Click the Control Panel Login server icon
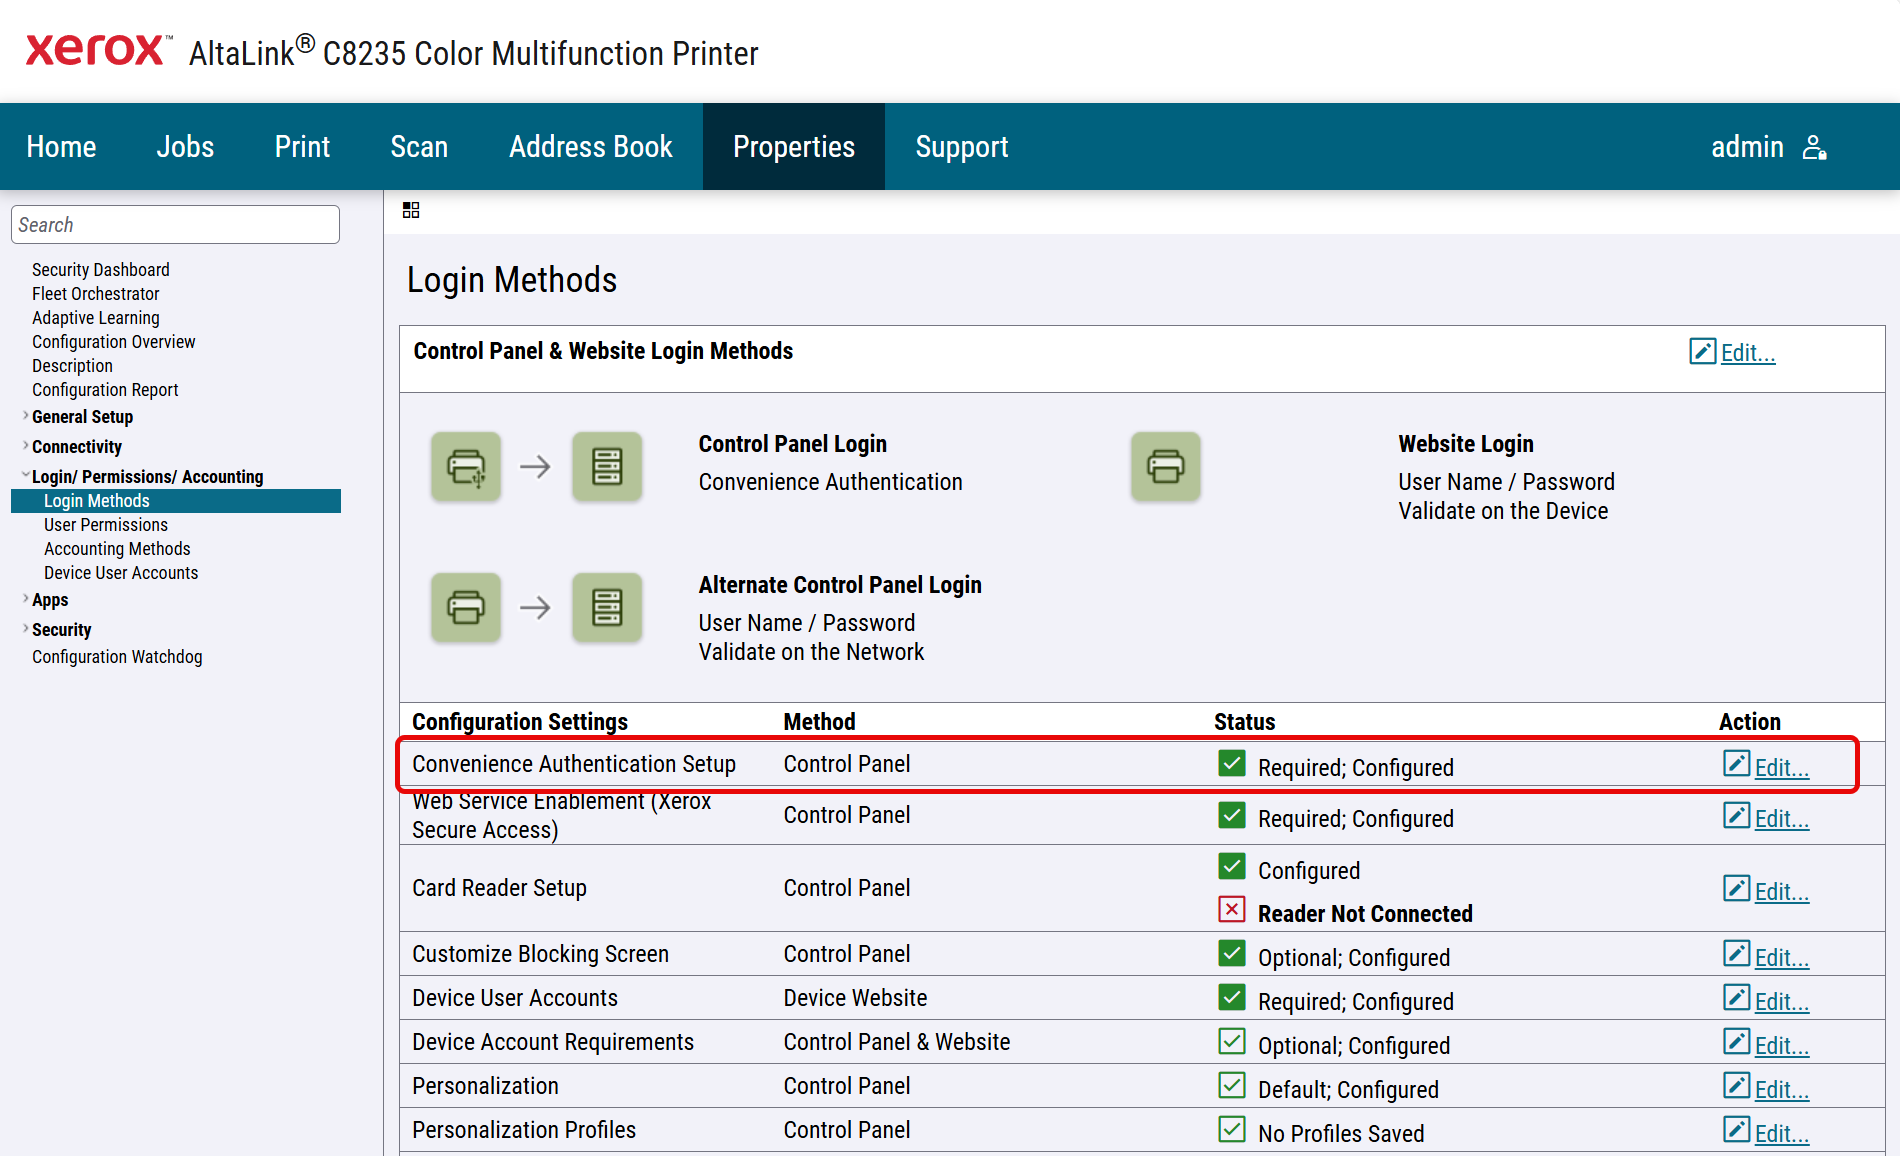This screenshot has height=1156, width=1900. click(607, 466)
